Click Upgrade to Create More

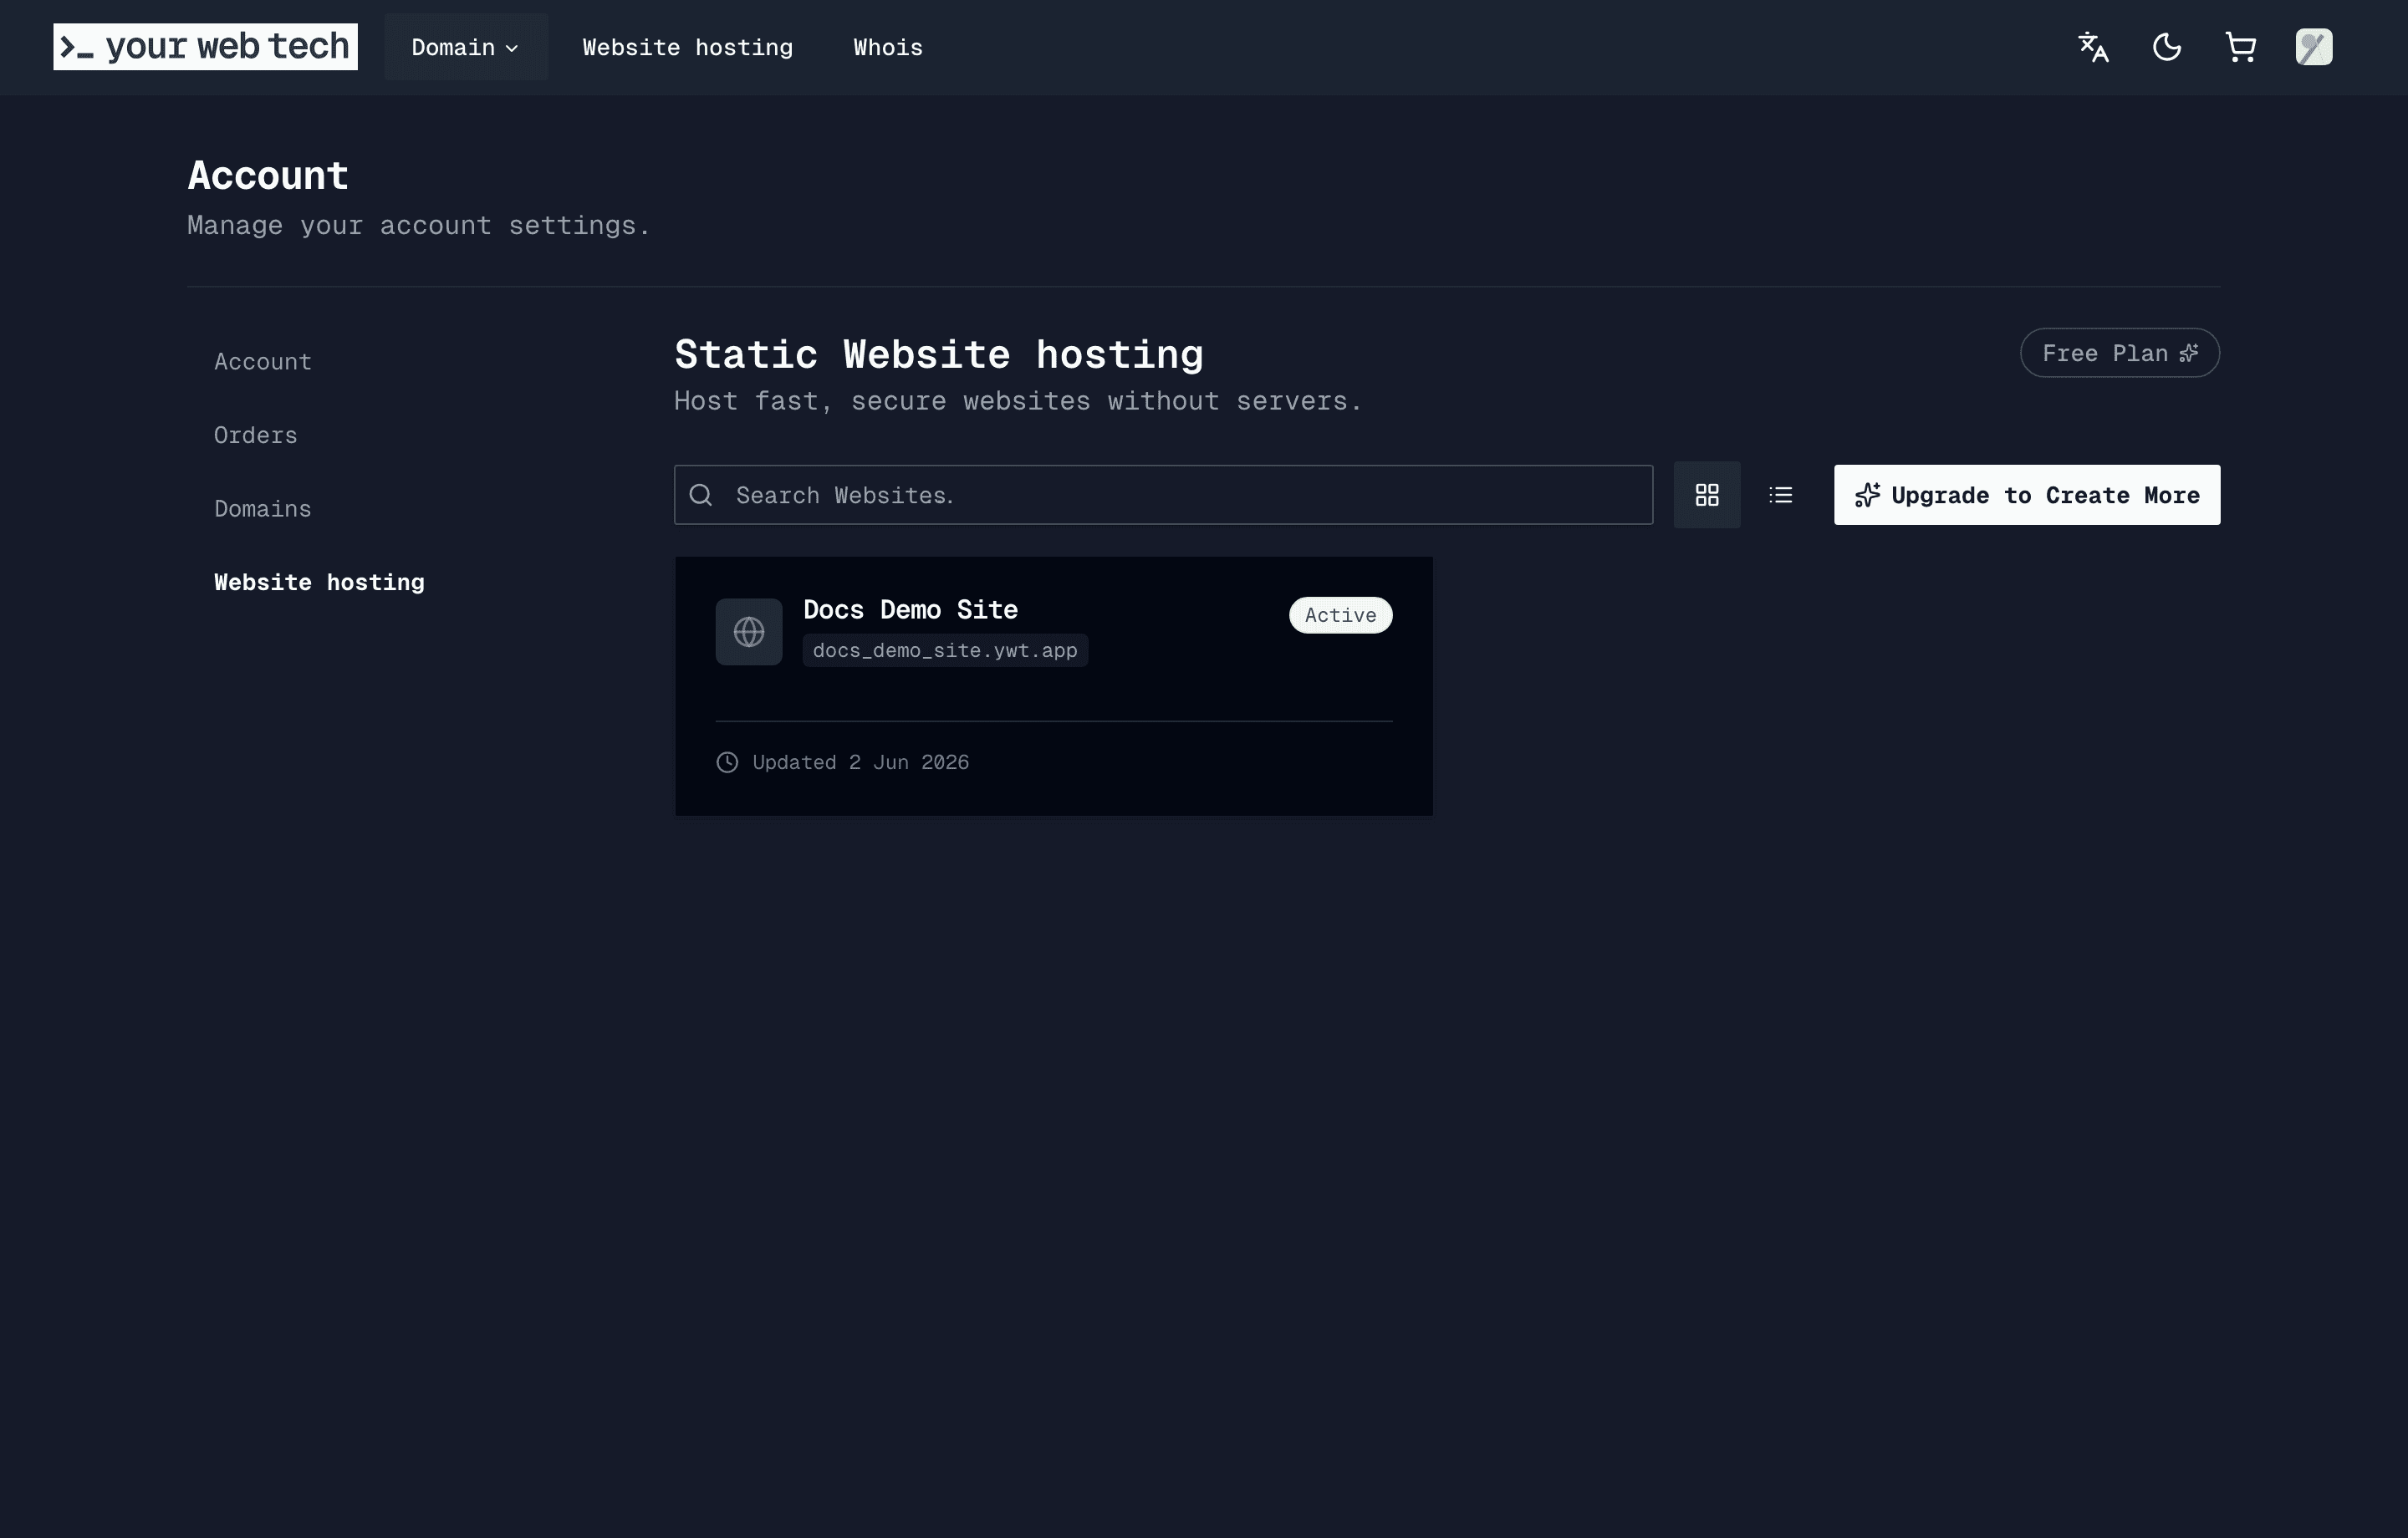pos(2027,495)
